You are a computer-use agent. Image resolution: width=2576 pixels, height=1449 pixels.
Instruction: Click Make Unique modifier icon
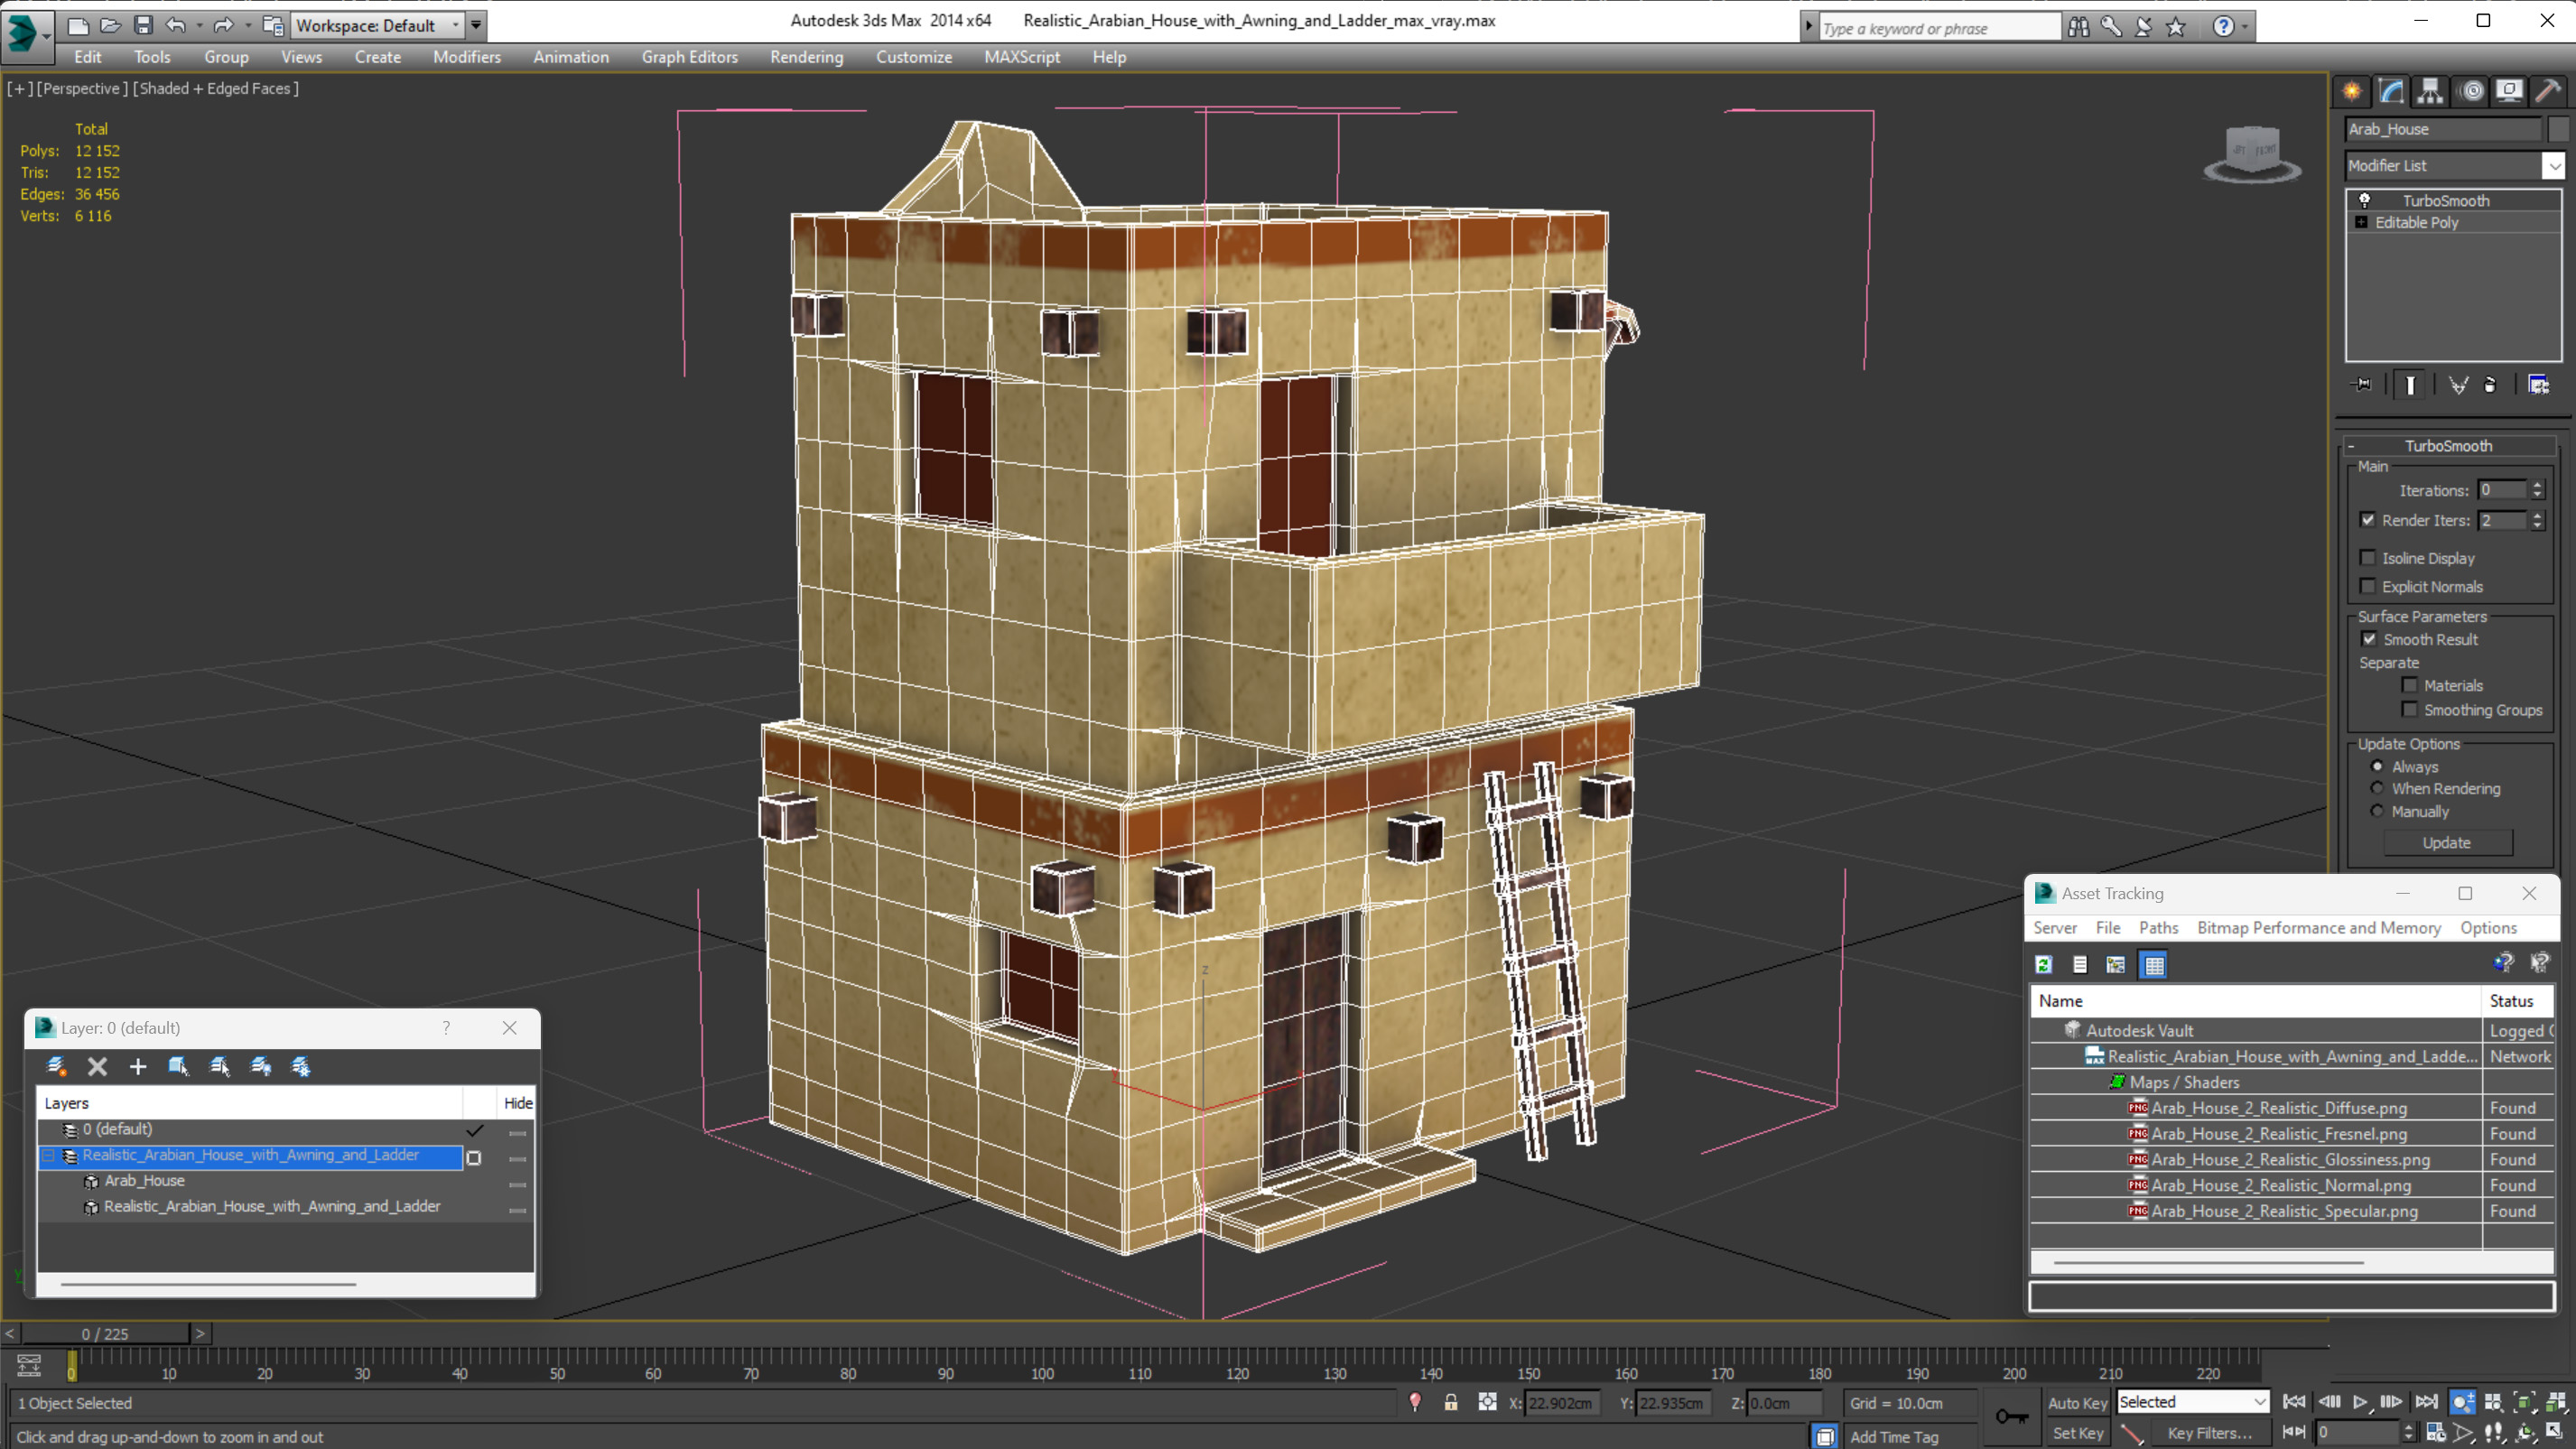coord(2458,385)
